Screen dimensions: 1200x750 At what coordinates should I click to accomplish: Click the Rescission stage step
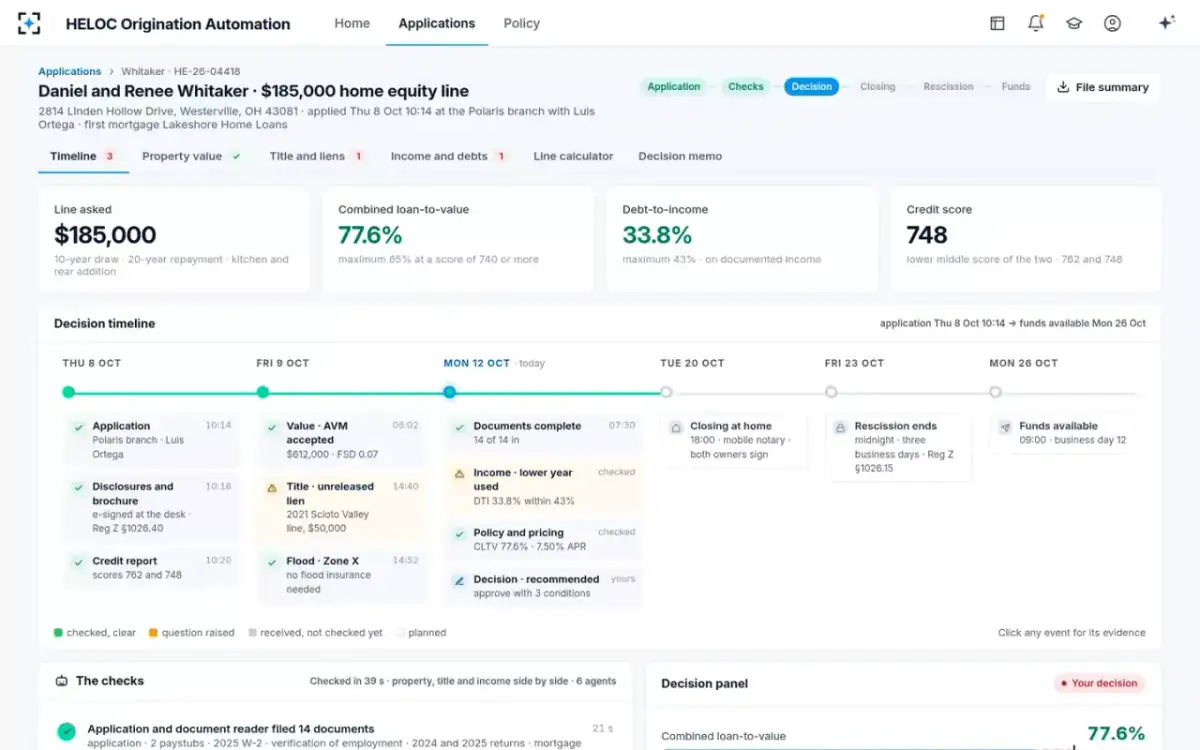(948, 87)
